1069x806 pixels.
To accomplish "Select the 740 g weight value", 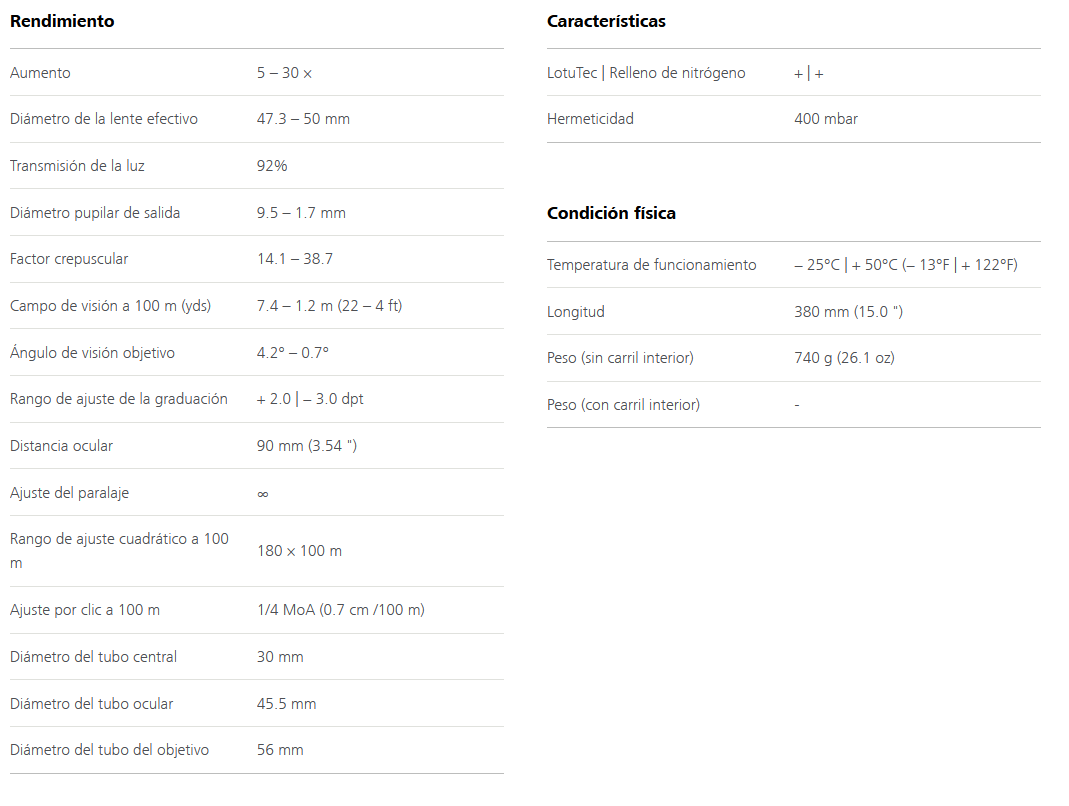I will [844, 358].
